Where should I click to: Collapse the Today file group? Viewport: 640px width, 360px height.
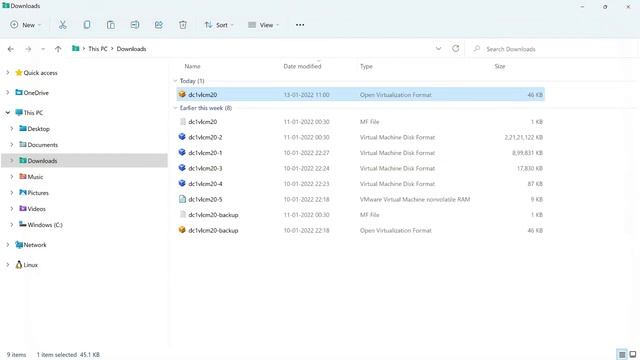click(176, 81)
